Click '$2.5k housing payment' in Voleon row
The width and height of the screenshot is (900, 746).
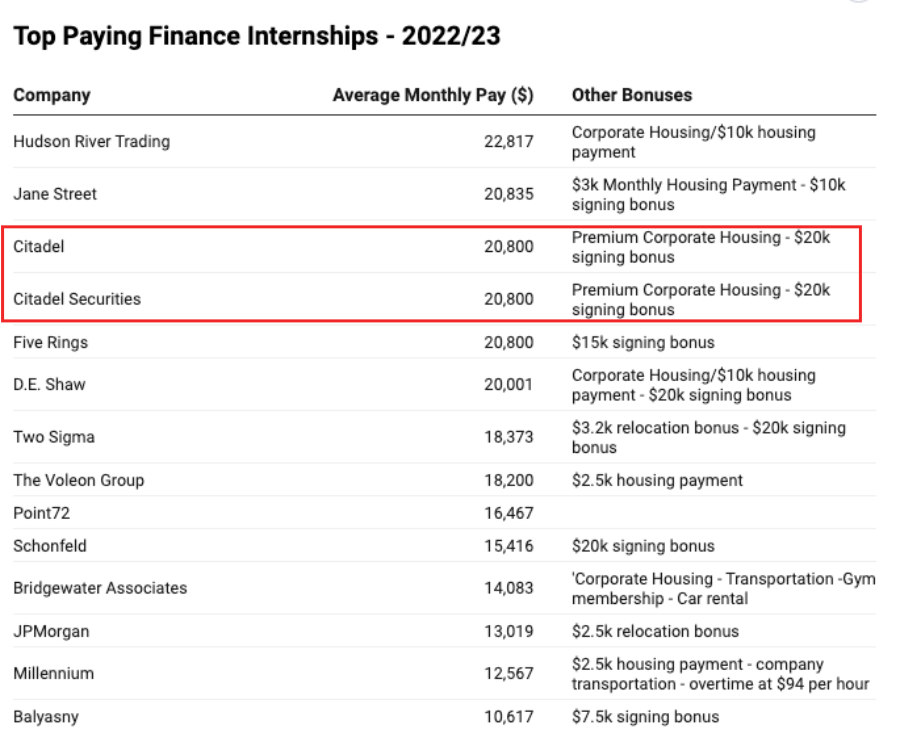click(657, 480)
